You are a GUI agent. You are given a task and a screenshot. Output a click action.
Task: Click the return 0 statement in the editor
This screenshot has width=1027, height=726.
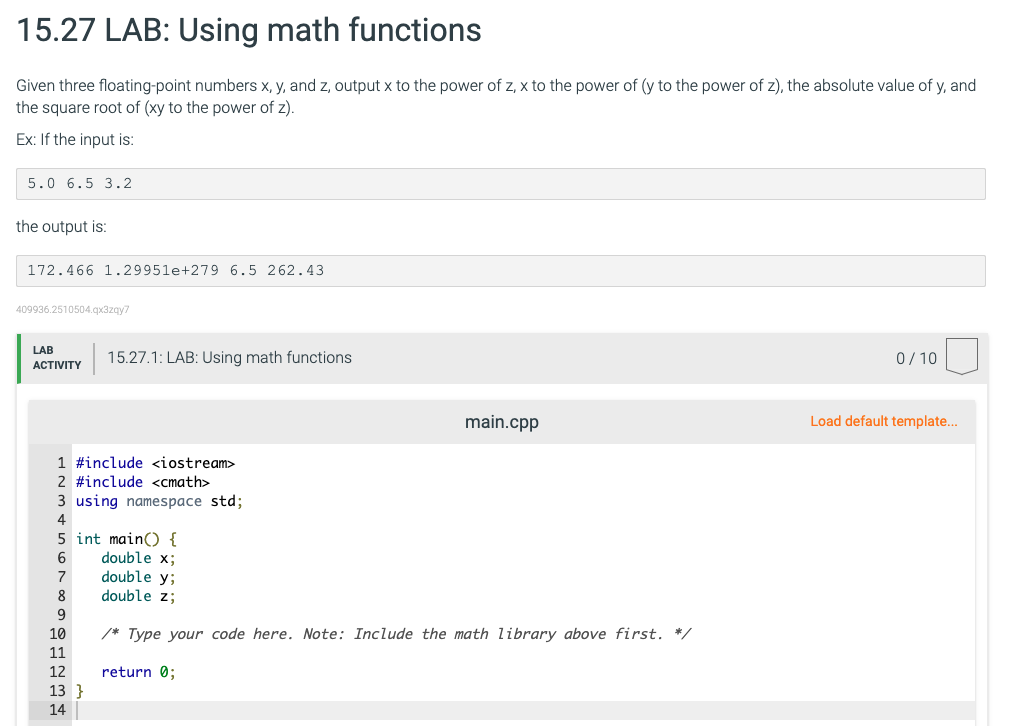135,671
